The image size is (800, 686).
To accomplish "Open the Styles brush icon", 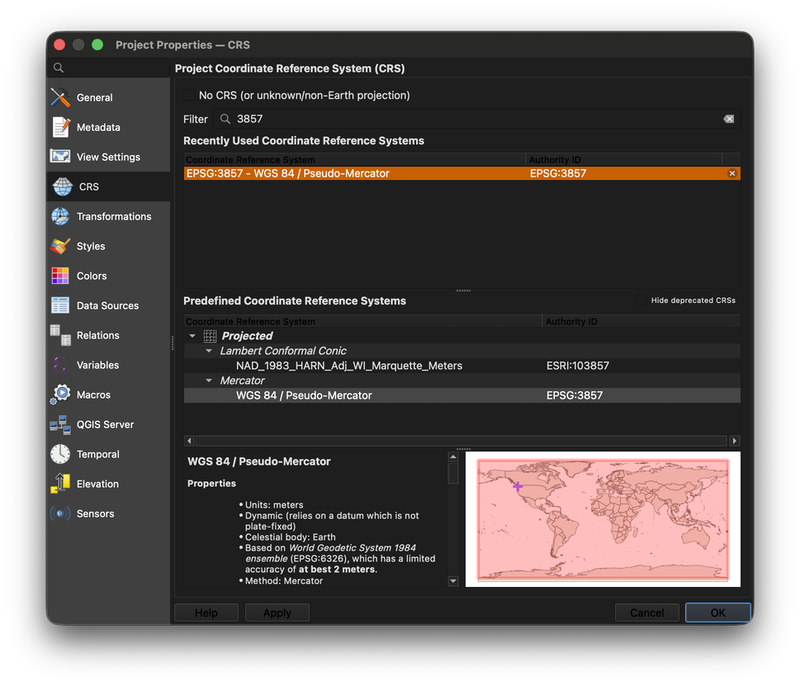I will pos(60,246).
